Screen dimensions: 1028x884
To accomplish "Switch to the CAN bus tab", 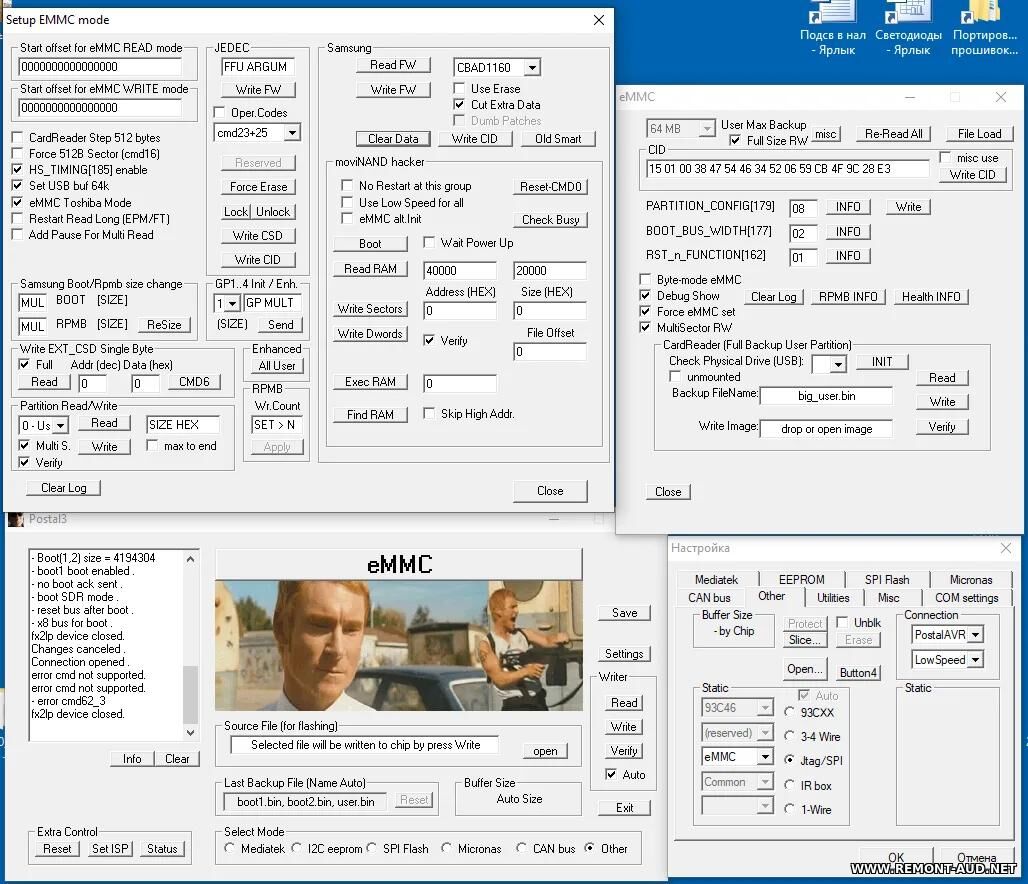I will pyautogui.click(x=709, y=597).
